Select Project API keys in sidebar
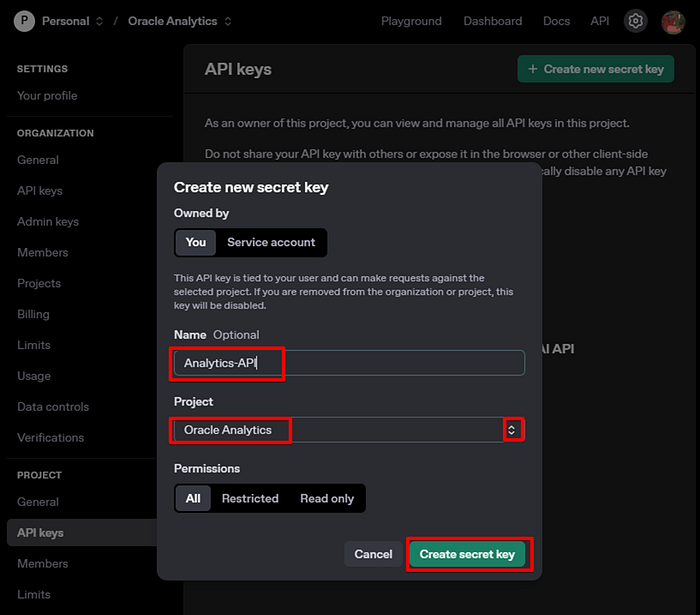The image size is (700, 615). [82, 532]
